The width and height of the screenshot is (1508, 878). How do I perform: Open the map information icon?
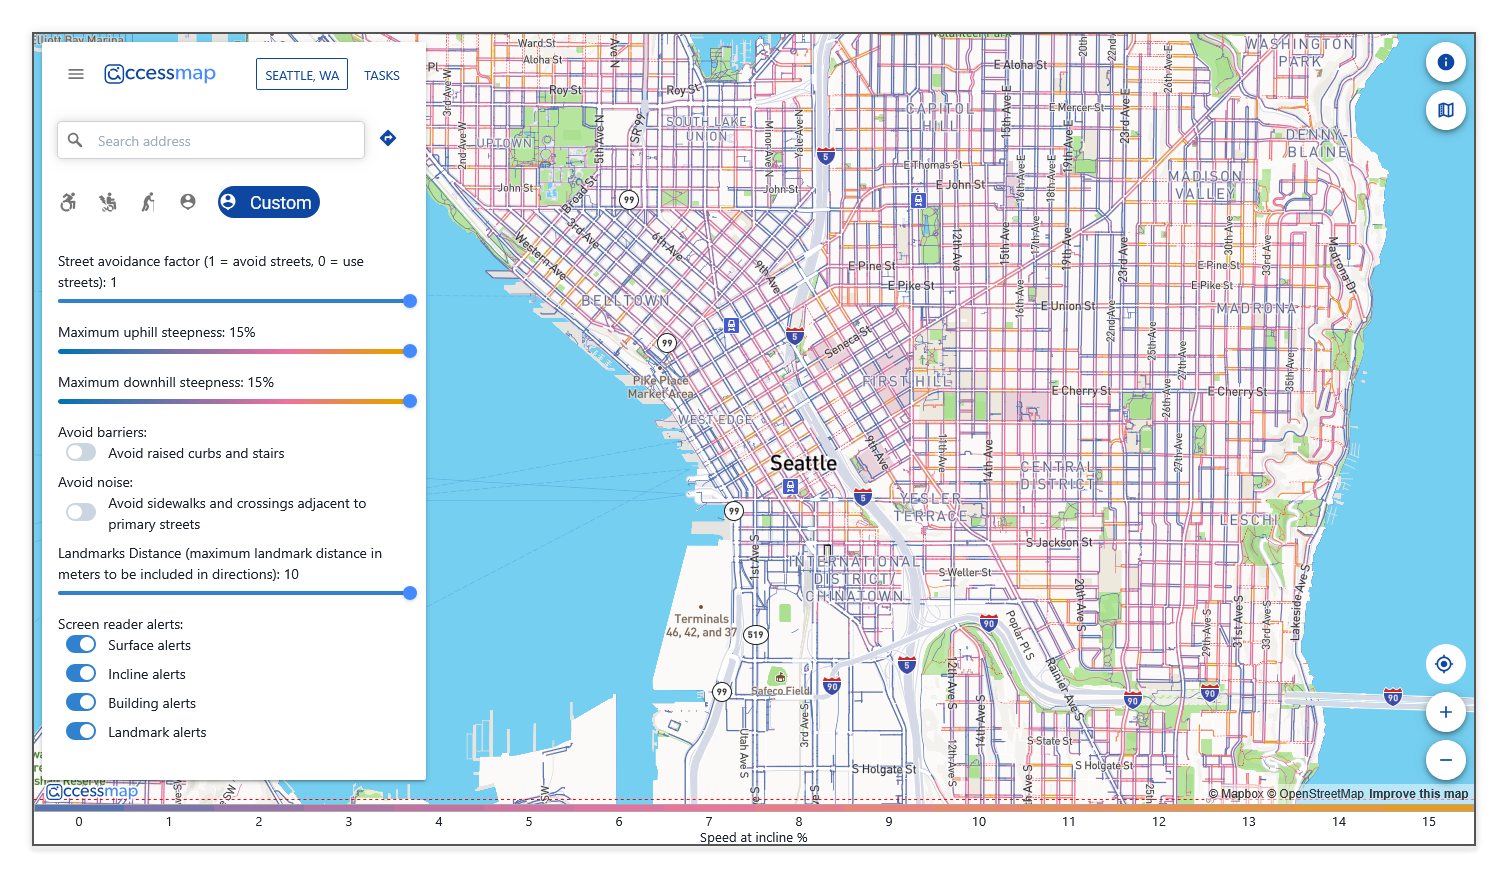[1446, 62]
